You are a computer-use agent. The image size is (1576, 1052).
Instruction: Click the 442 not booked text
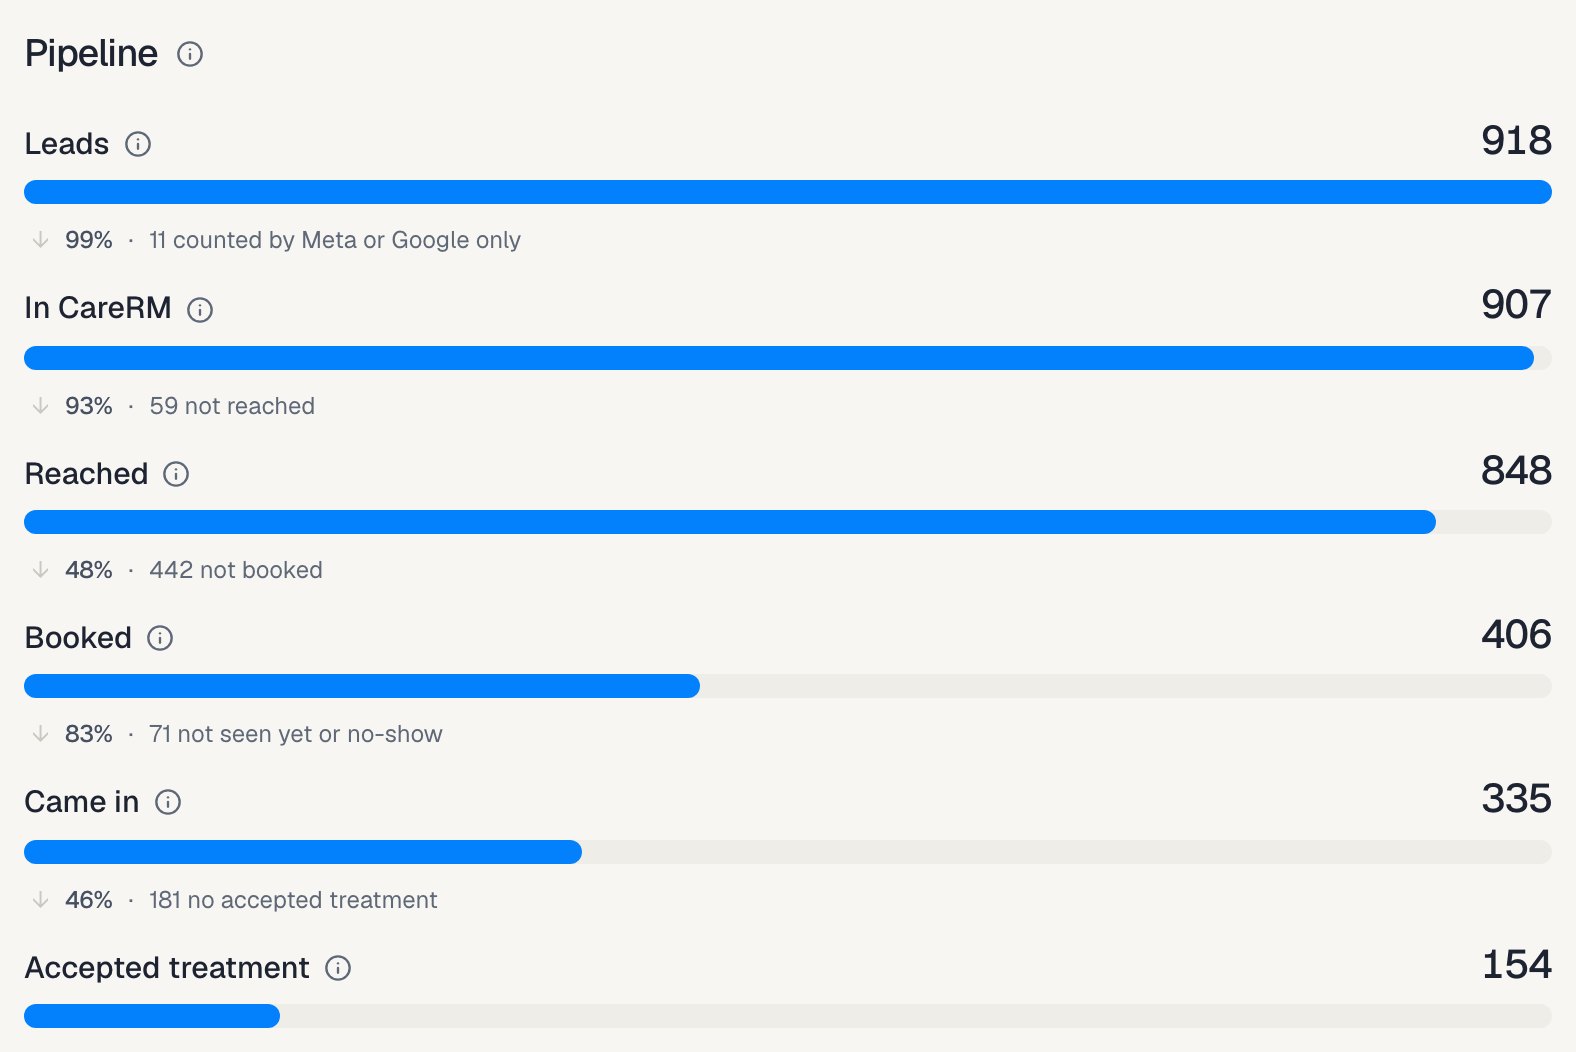tap(236, 570)
